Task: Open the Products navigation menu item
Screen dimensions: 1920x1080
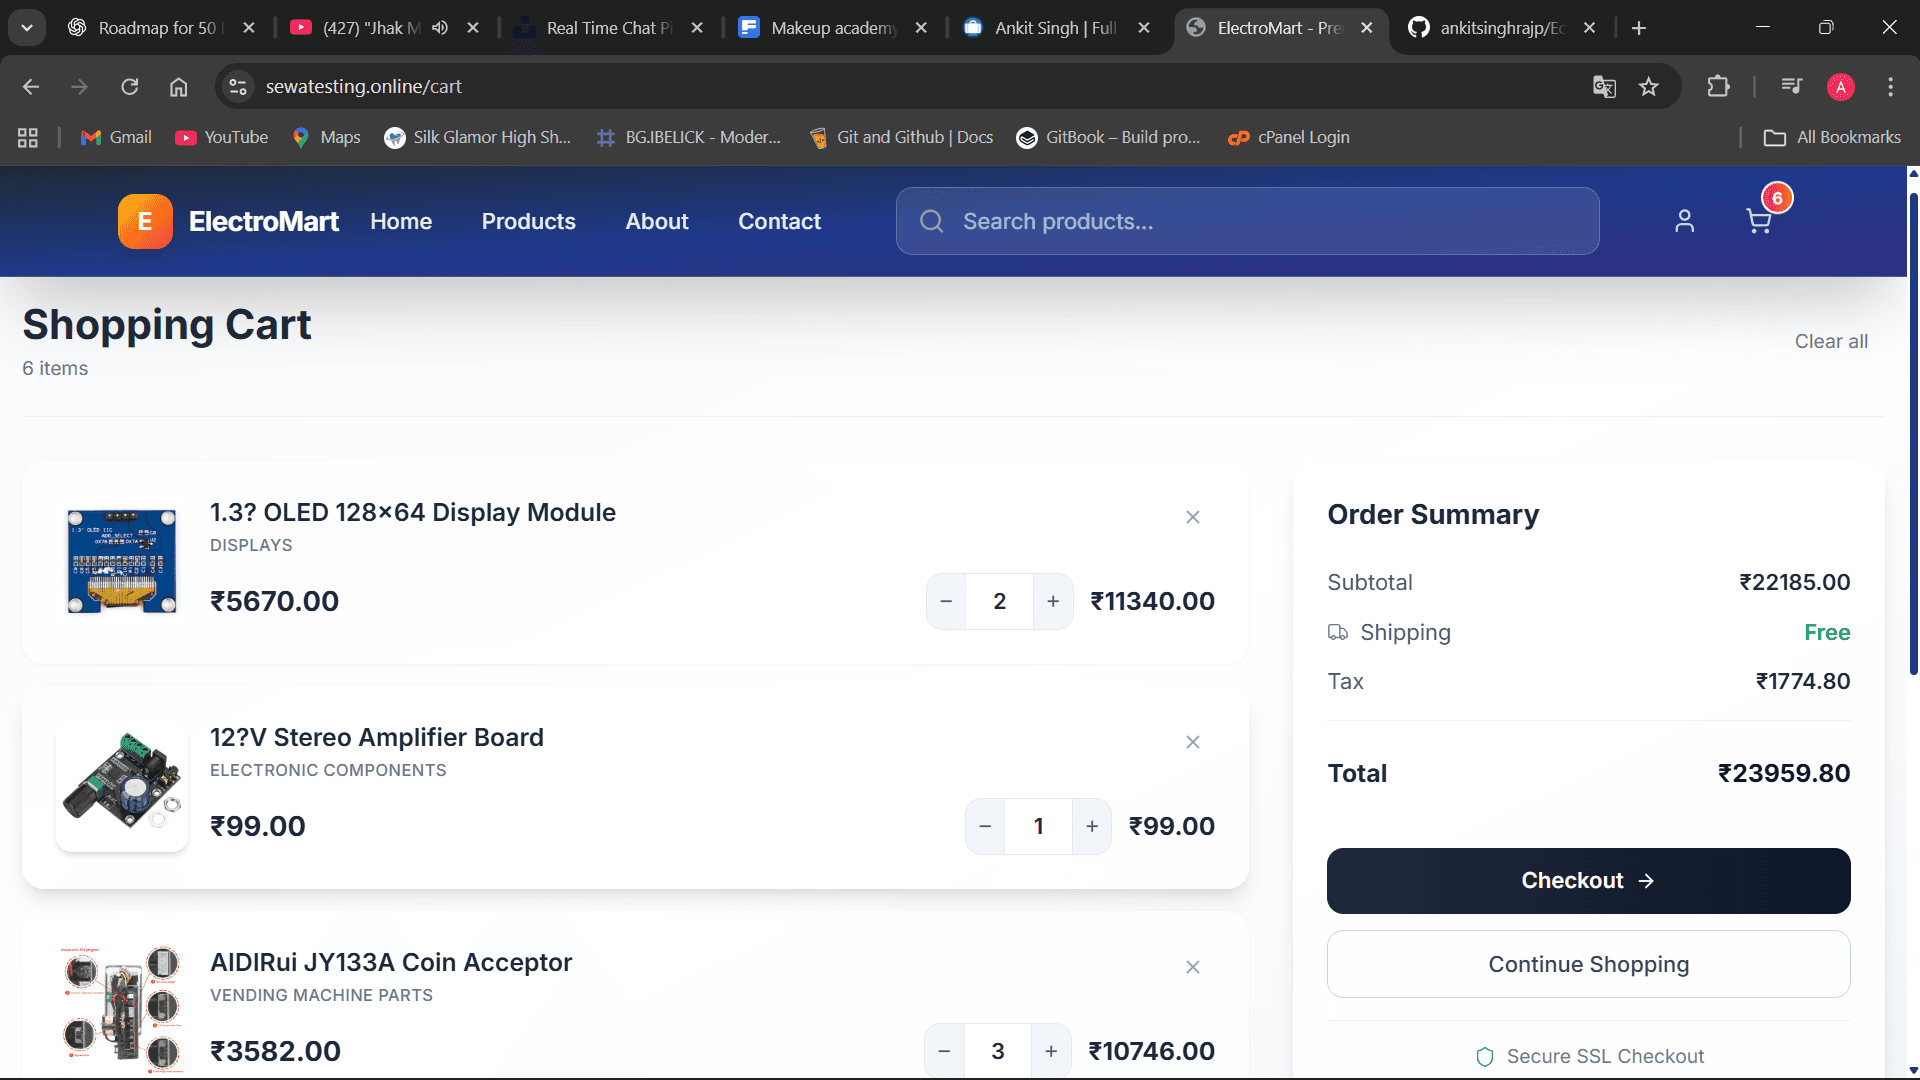Action: tap(528, 221)
